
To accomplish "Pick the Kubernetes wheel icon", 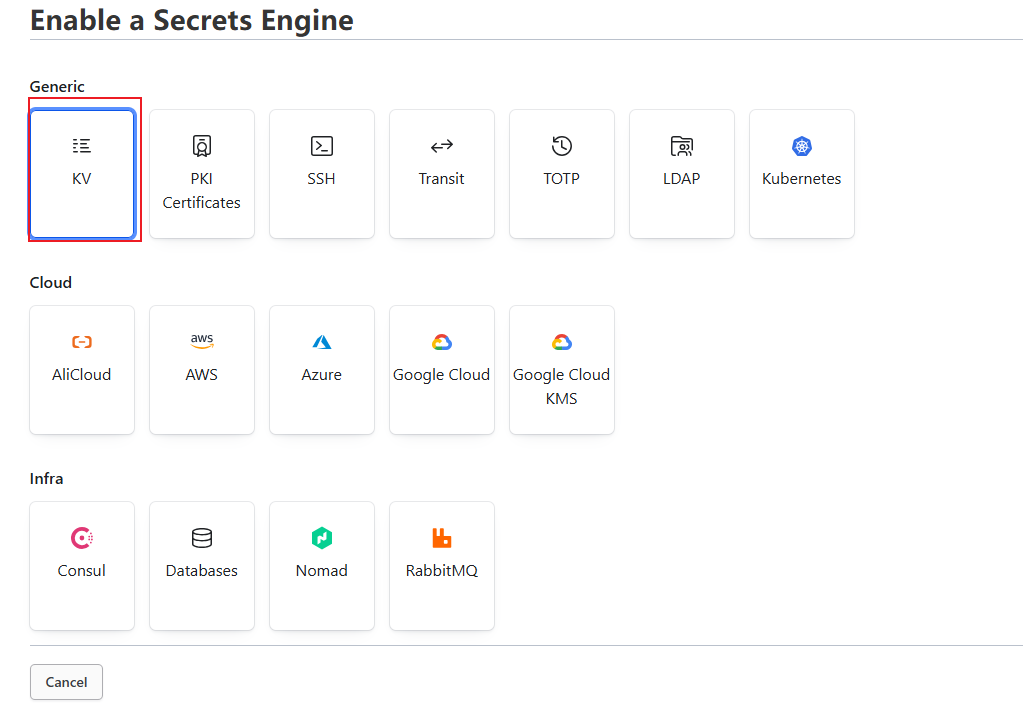I will 802,146.
